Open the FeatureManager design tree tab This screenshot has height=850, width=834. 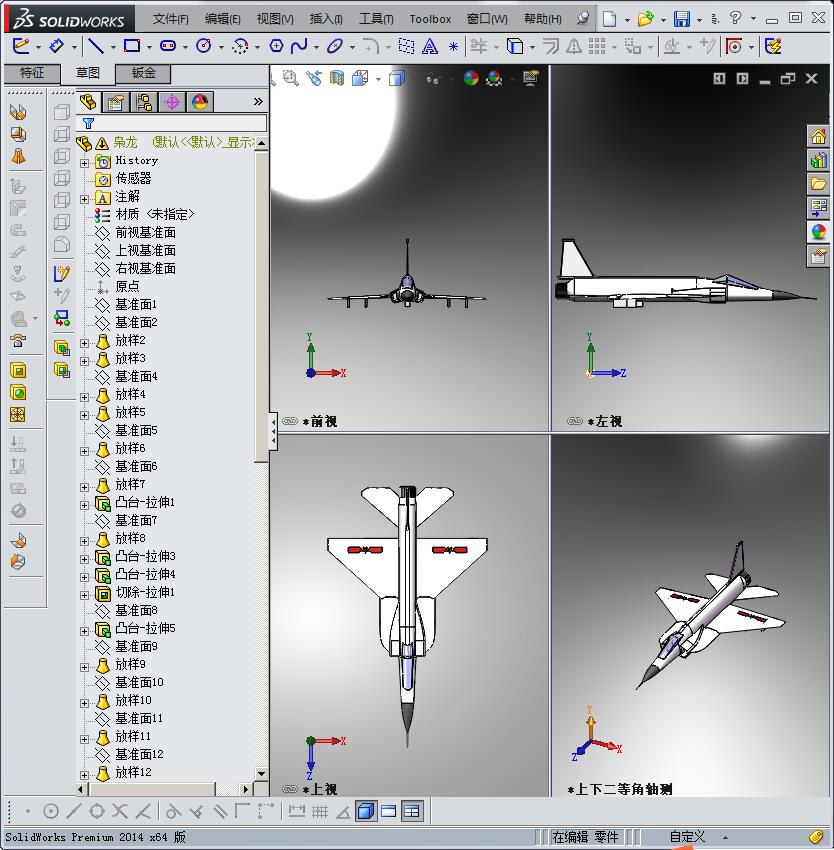click(88, 102)
